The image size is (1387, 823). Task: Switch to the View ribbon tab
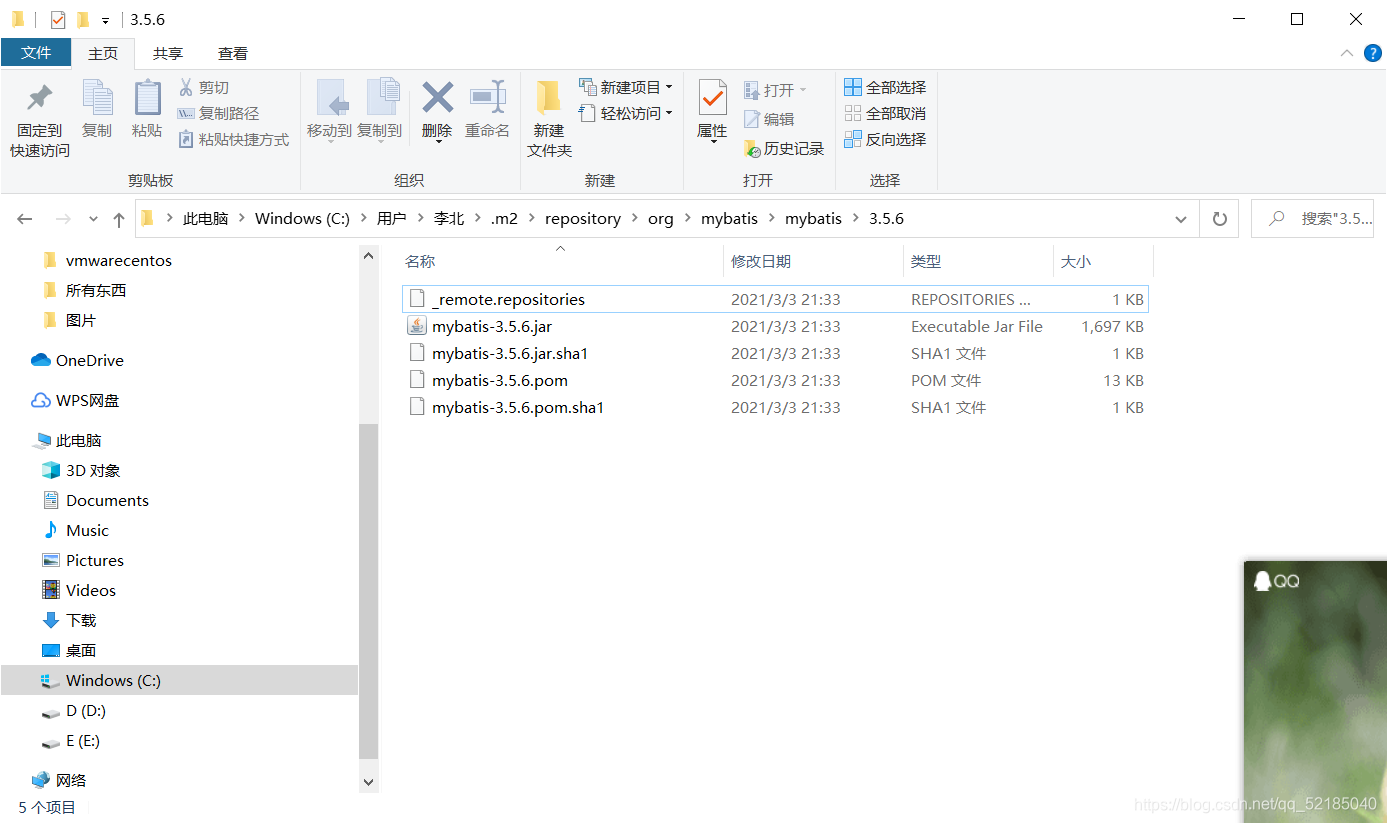pos(233,54)
